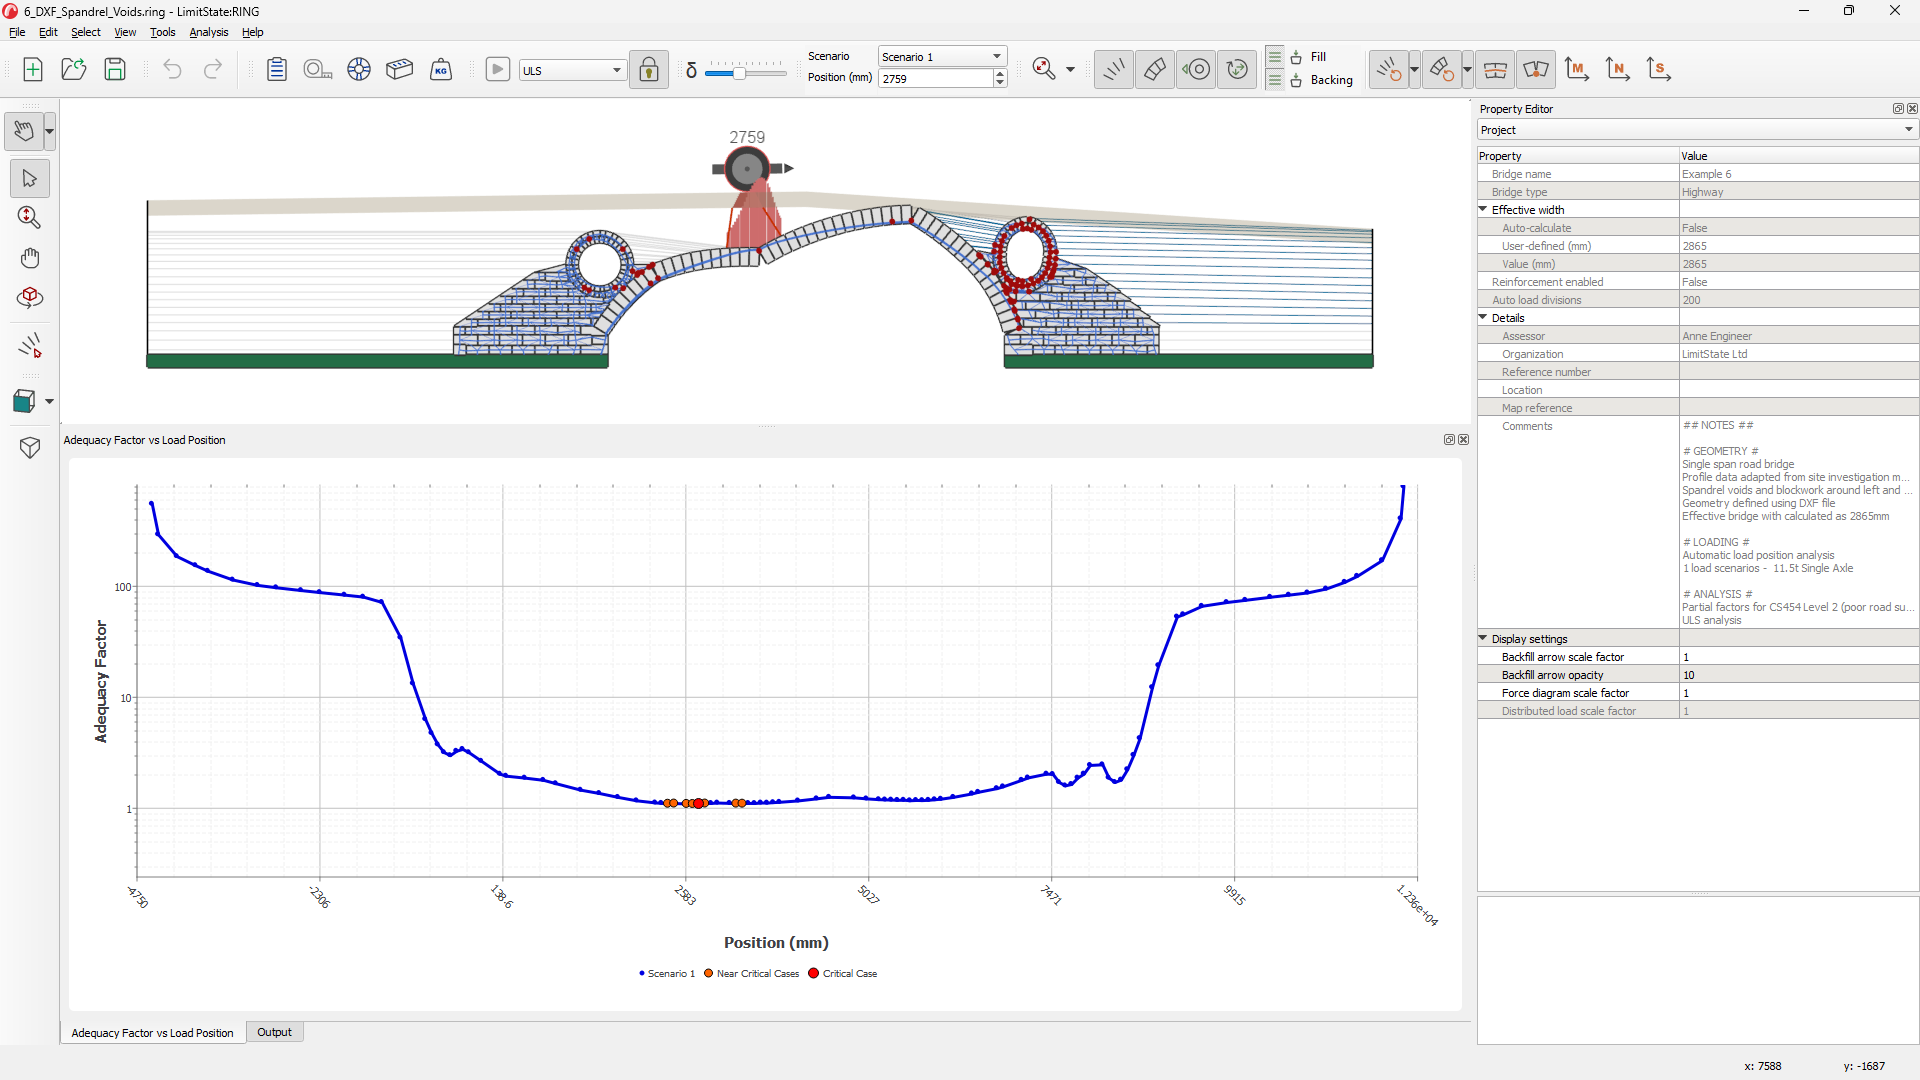
Task: Click the bending moment M diagram icon
Action: 1577,69
